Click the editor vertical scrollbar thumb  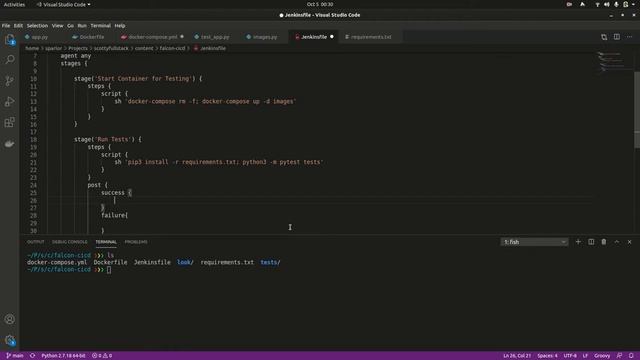click(637, 110)
